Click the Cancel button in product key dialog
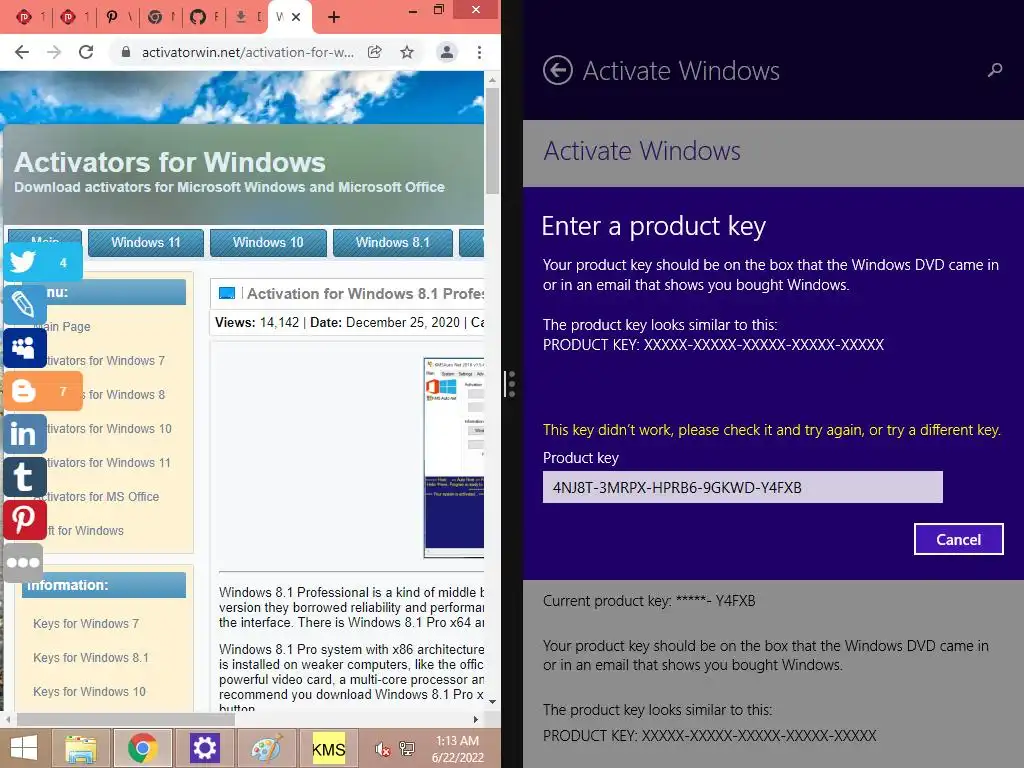 click(x=958, y=539)
